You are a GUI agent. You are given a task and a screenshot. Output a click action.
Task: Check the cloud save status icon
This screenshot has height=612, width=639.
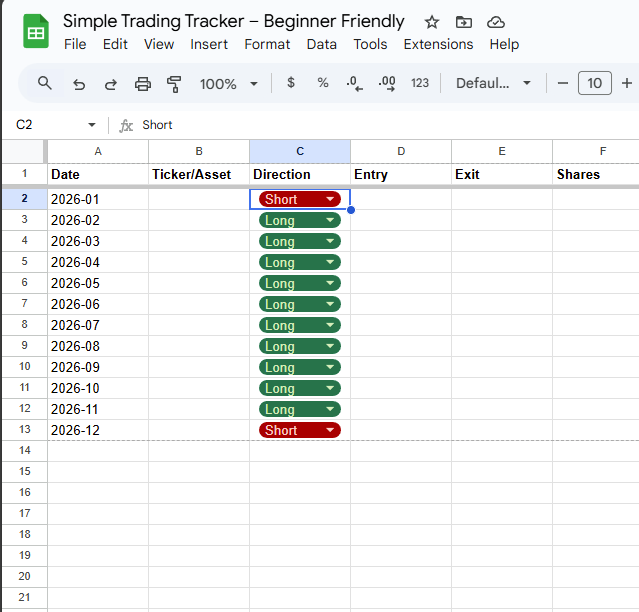[496, 22]
